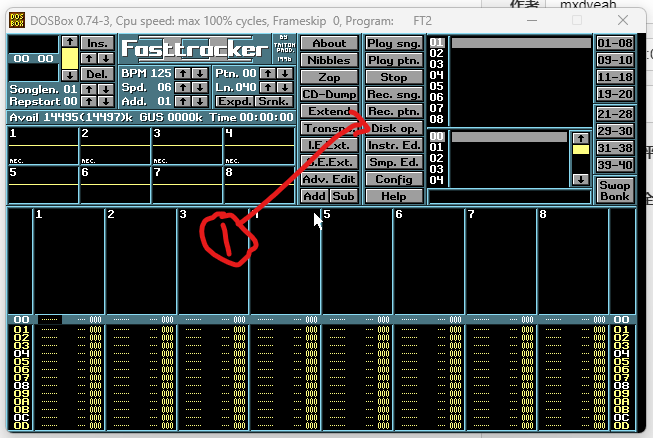Increase Repstart with up arrow
653x438 pixels.
coord(89,101)
